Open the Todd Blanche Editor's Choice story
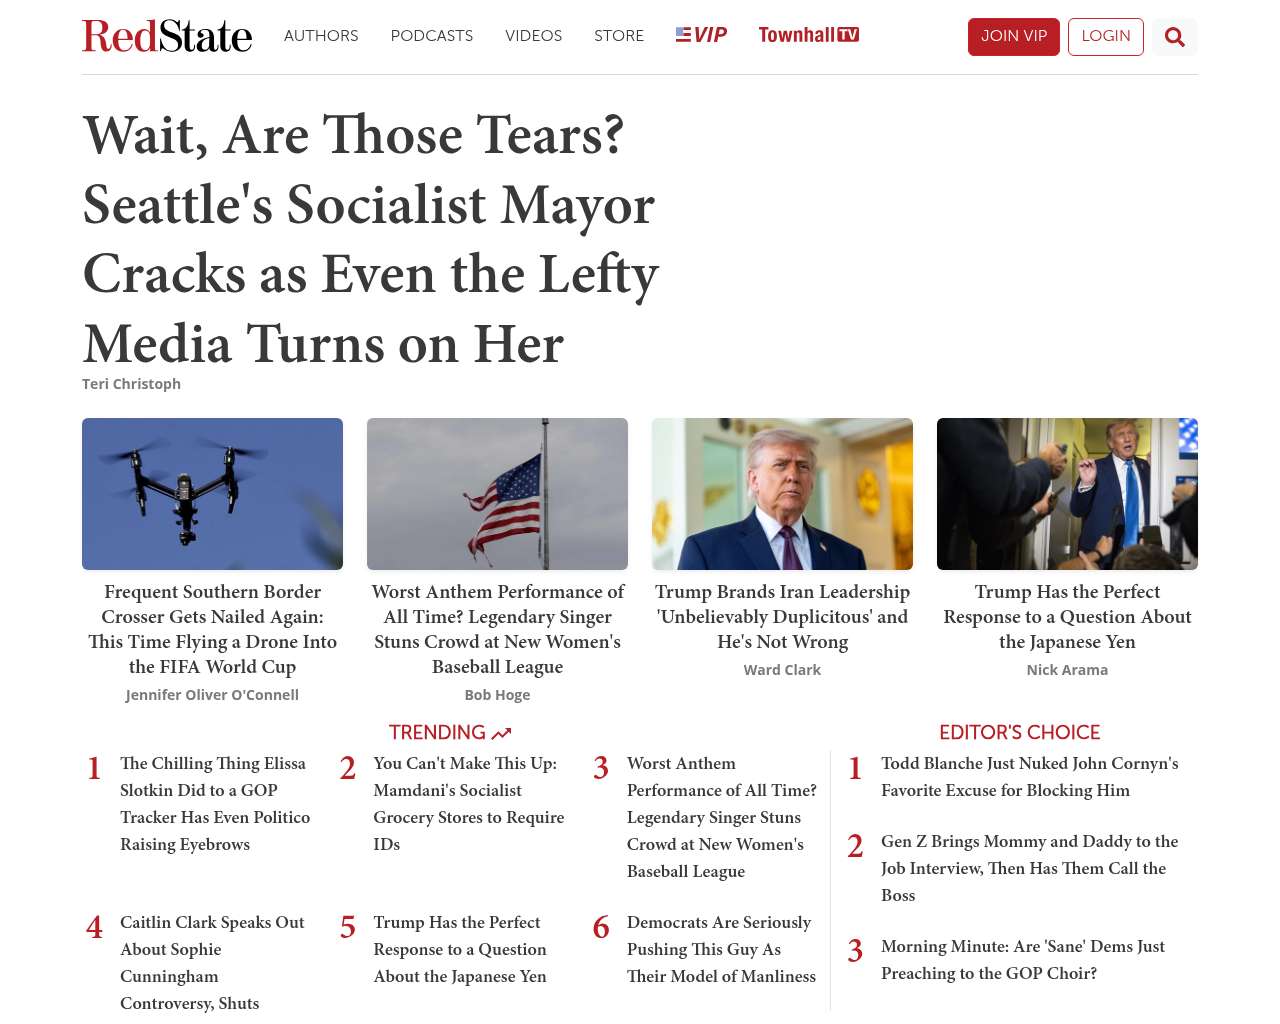The height and width of the screenshot is (1024, 1280). 1030,777
